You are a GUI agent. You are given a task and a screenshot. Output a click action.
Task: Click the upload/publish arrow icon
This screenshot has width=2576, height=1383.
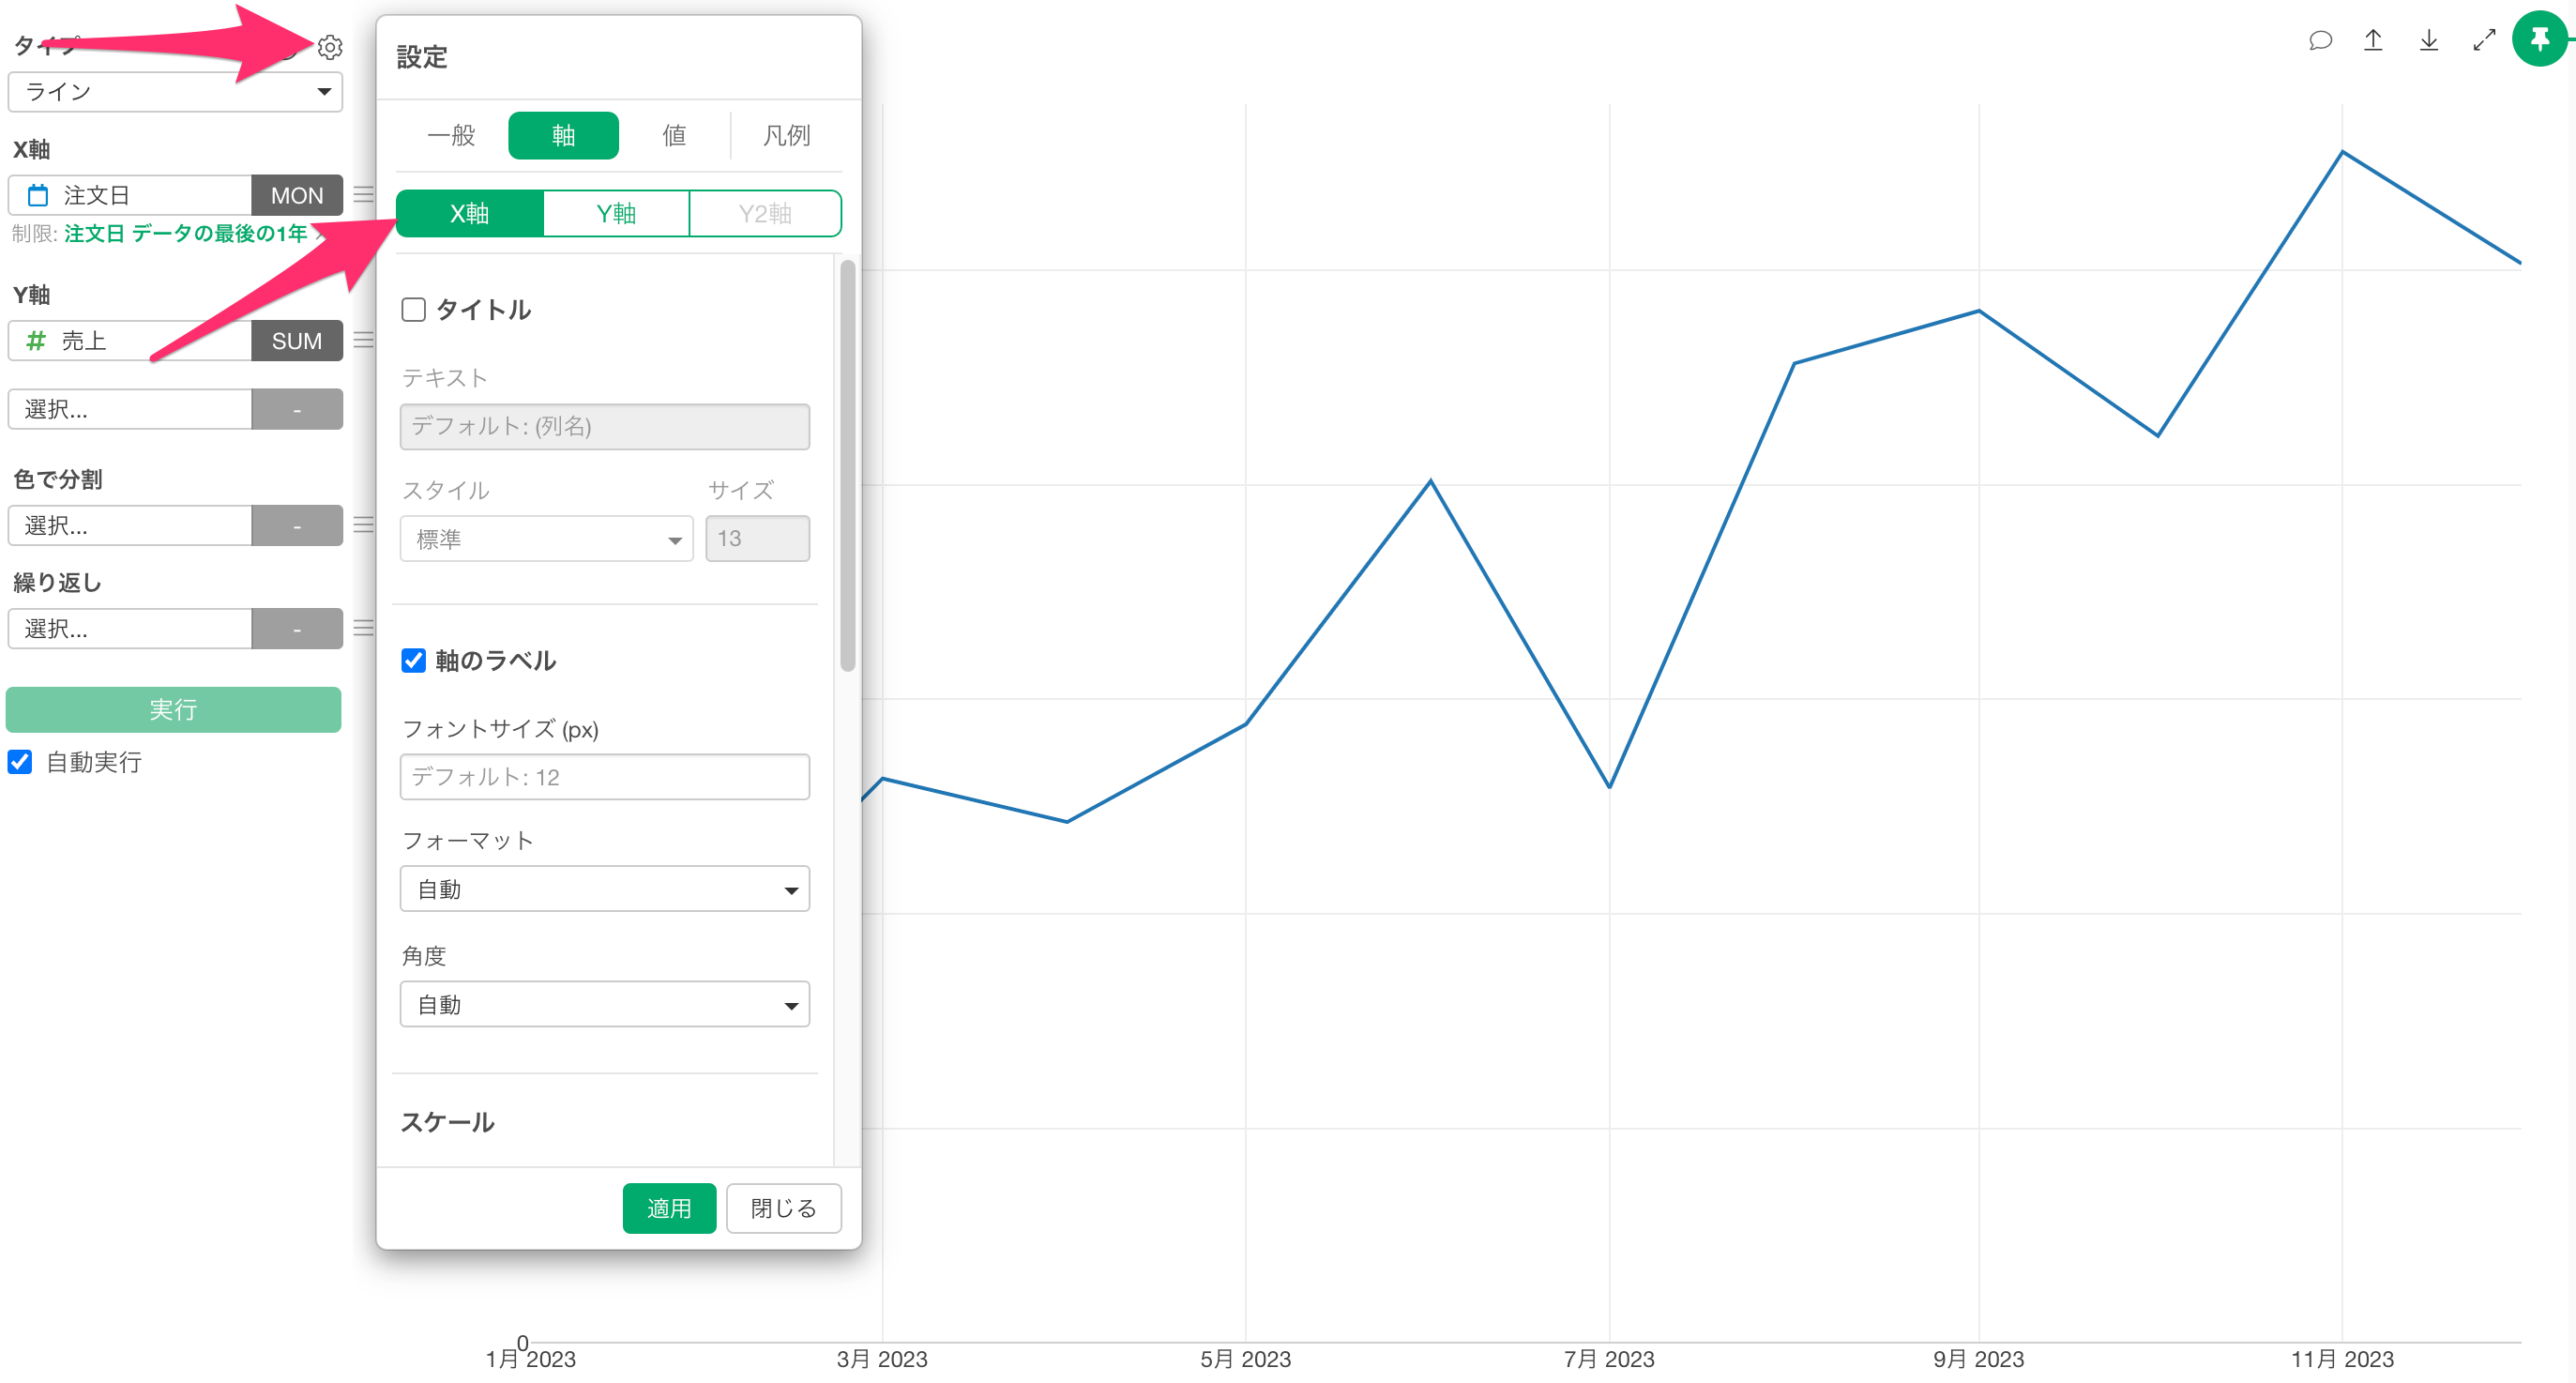(x=2373, y=40)
